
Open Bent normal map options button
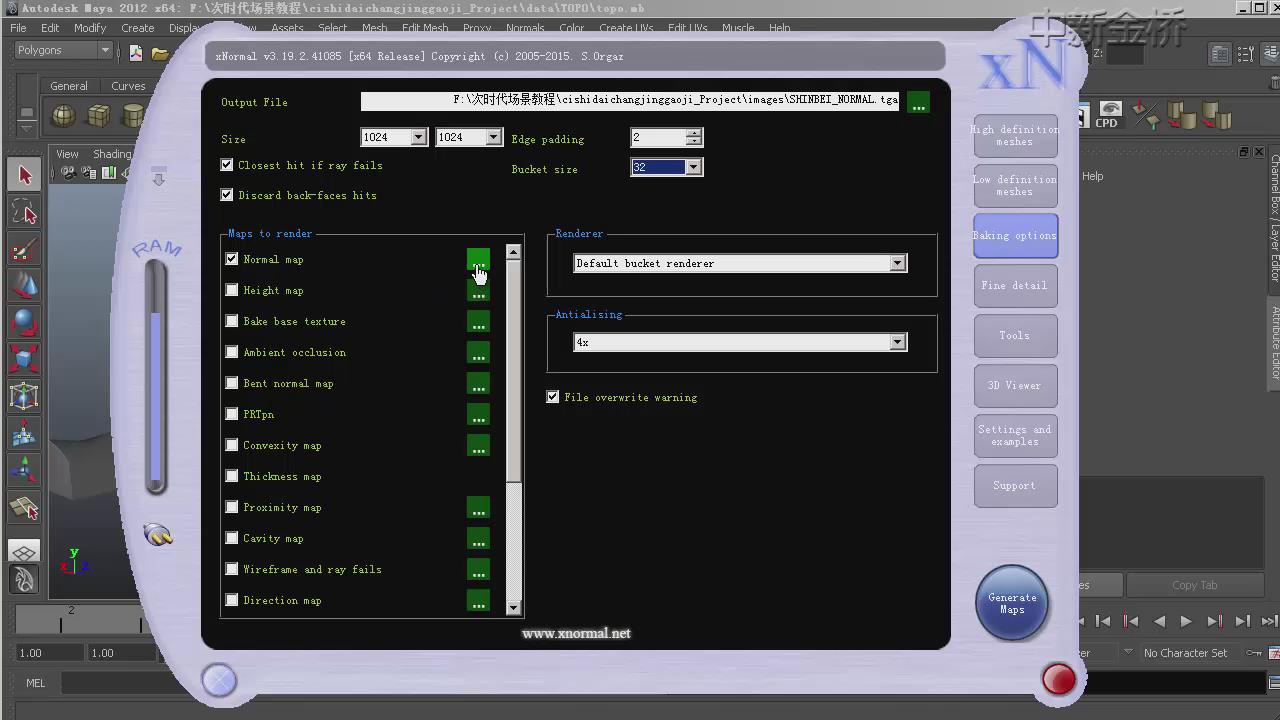pos(478,384)
